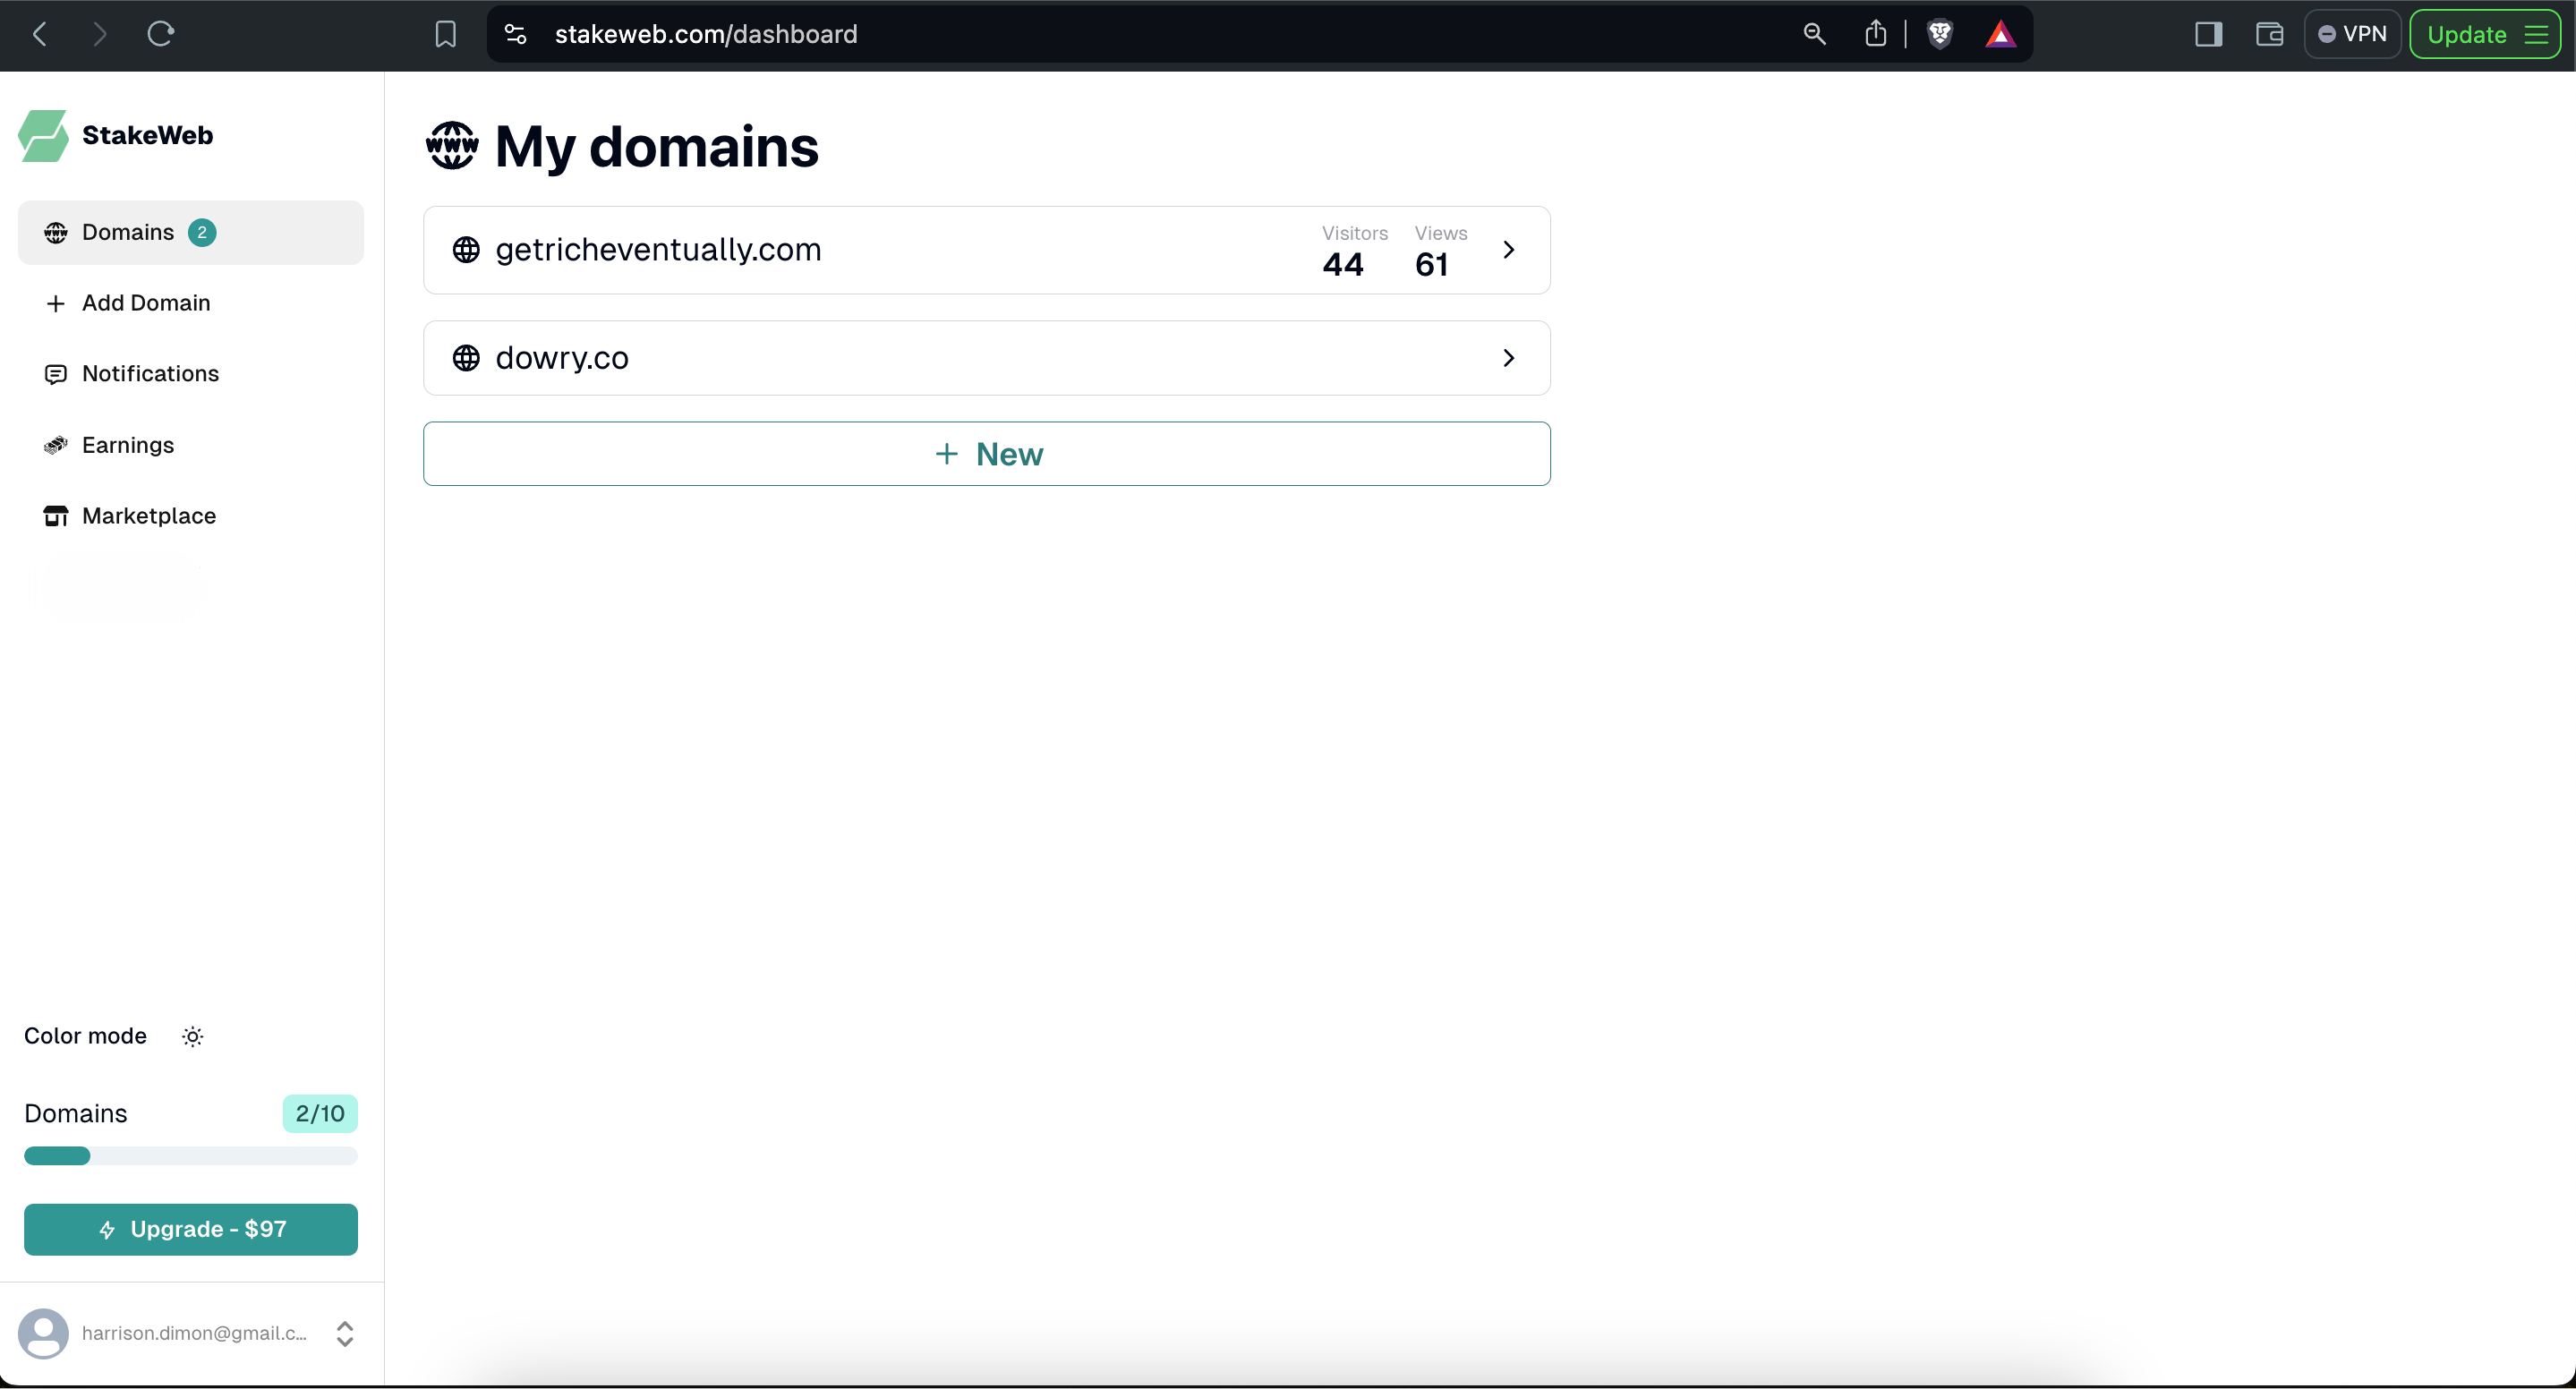Expand details for getricheventually.com

(1508, 250)
